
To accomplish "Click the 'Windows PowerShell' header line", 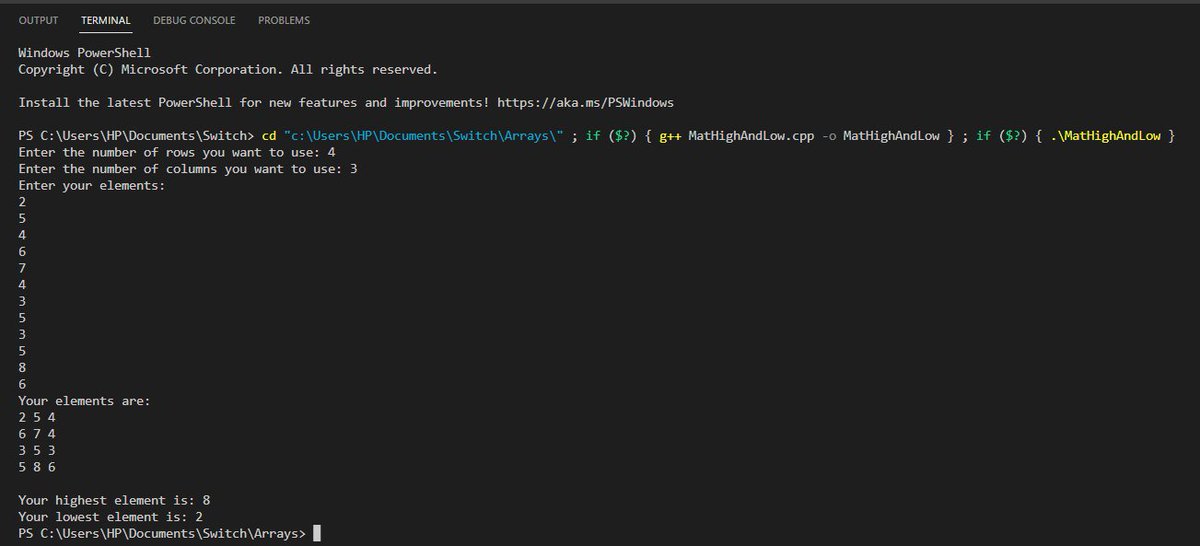I will (85, 53).
